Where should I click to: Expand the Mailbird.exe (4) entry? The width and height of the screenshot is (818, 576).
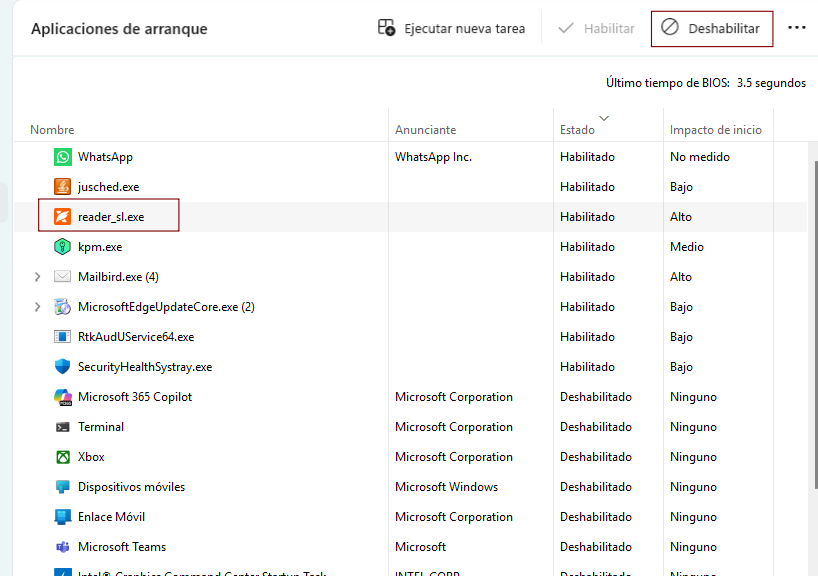[37, 276]
